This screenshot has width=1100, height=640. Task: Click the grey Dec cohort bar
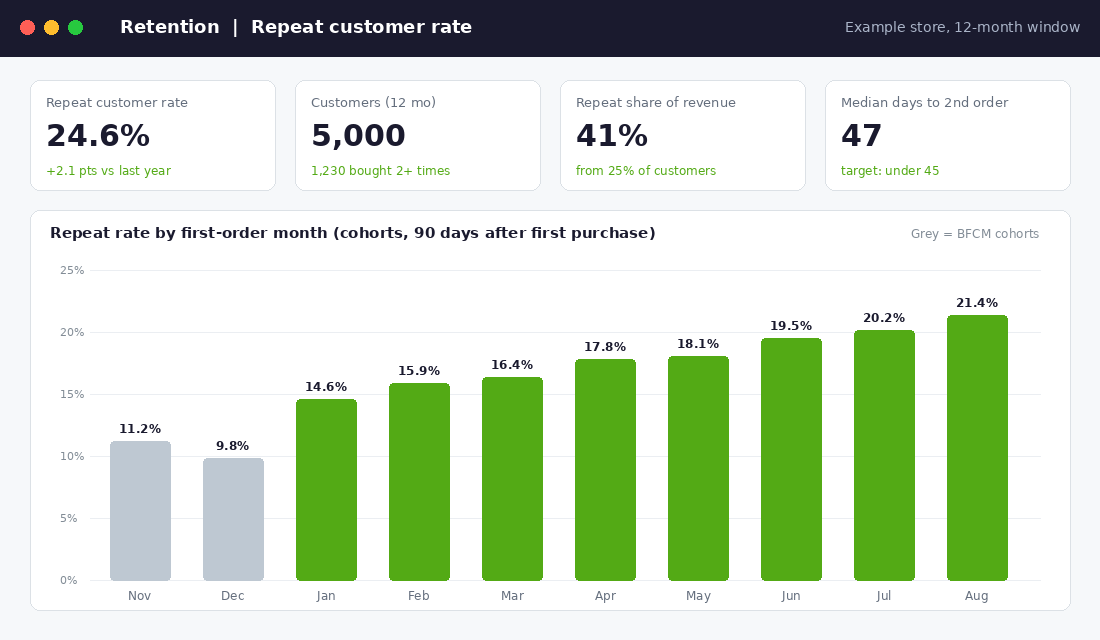click(x=234, y=519)
